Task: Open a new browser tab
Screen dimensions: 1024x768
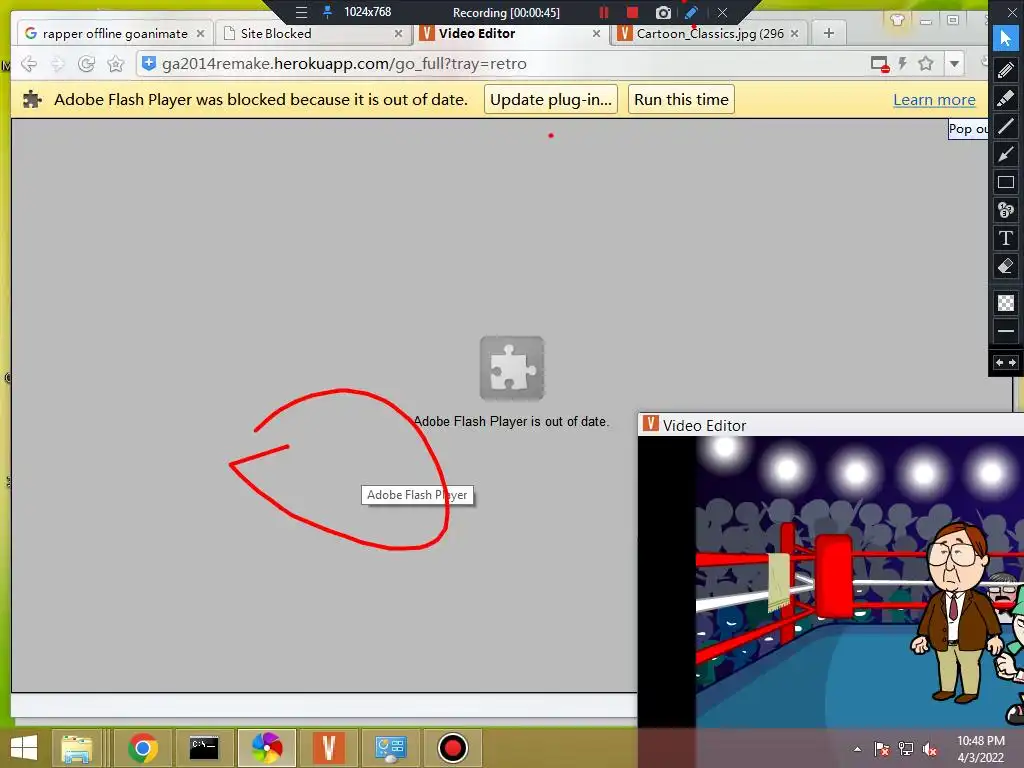Action: click(829, 33)
